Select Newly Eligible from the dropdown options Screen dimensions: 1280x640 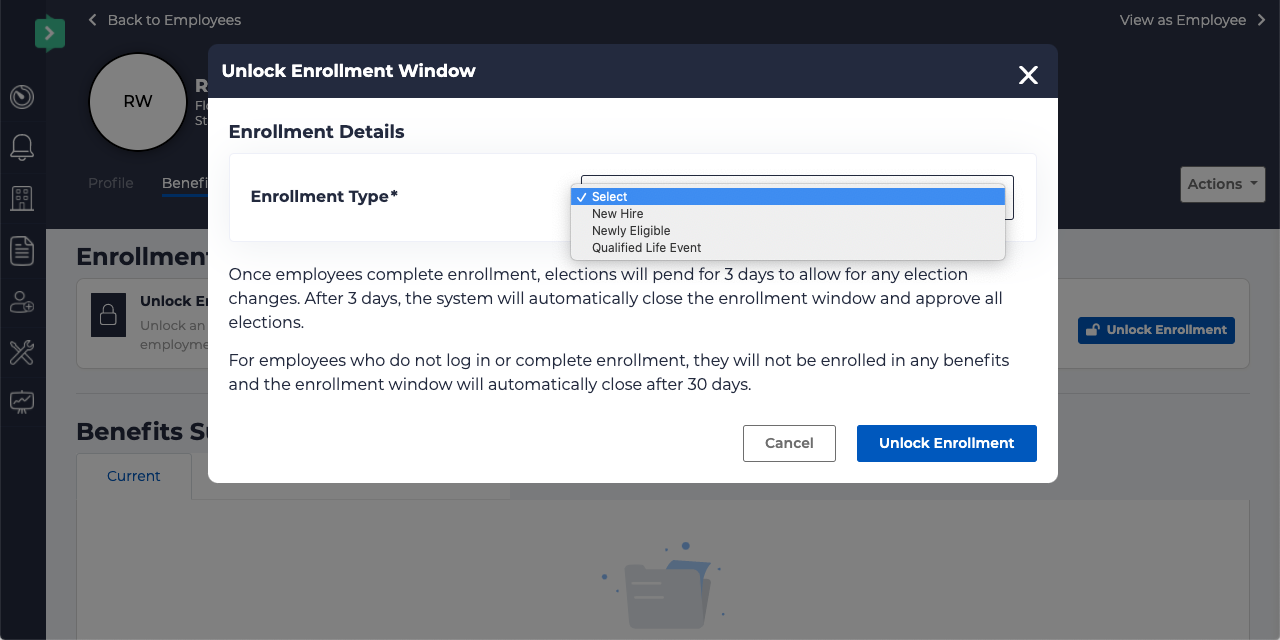[x=631, y=230]
